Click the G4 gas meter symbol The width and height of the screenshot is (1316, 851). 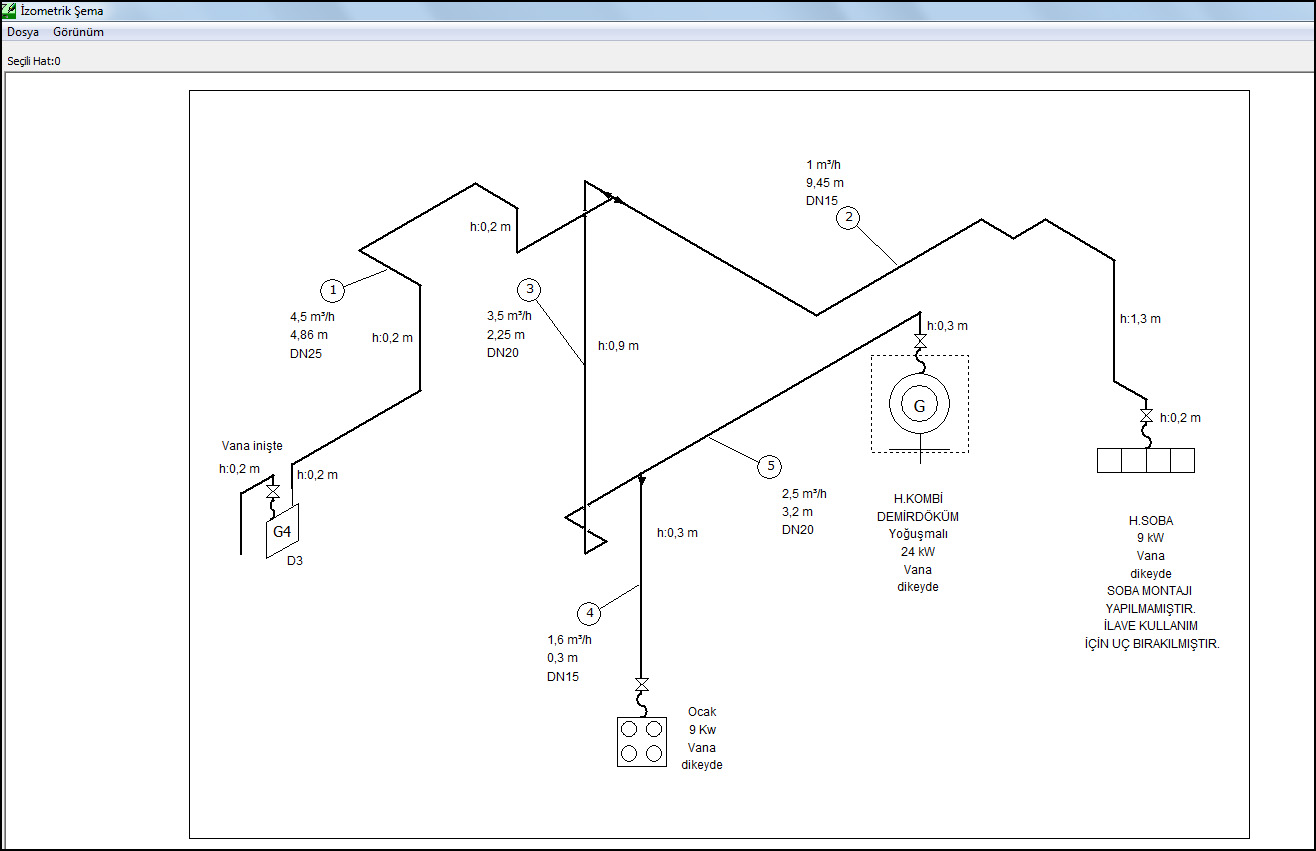tap(283, 531)
